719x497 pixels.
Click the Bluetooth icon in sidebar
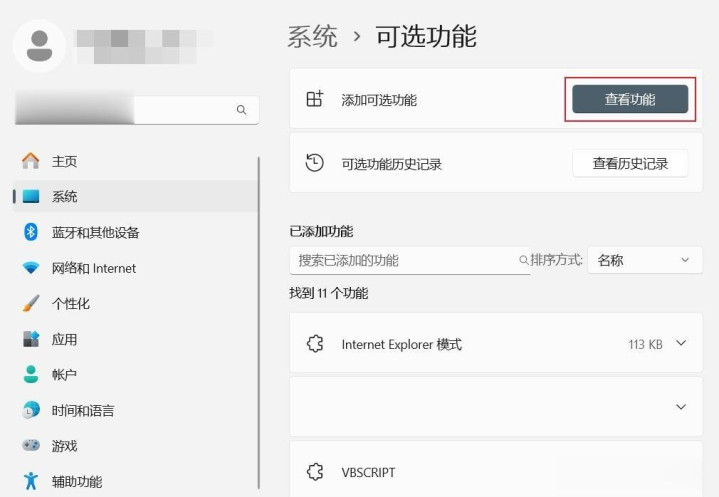tap(31, 232)
